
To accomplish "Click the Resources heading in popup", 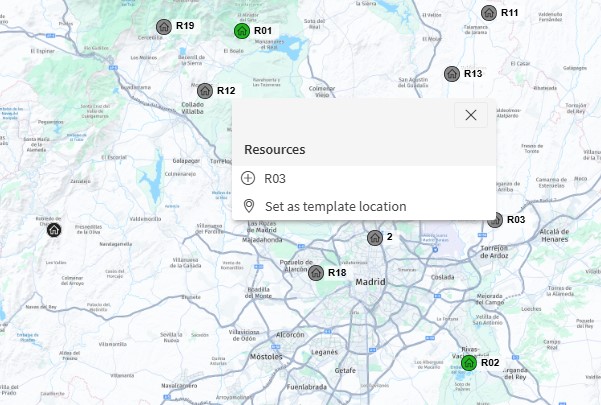I will click(275, 149).
